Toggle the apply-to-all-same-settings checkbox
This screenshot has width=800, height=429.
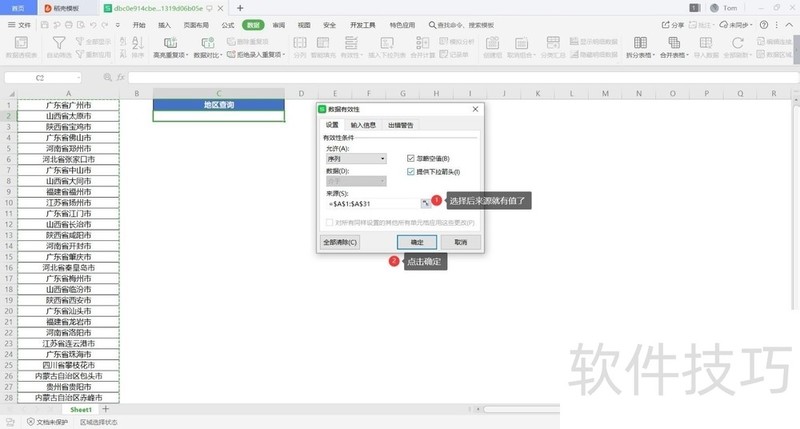point(330,222)
